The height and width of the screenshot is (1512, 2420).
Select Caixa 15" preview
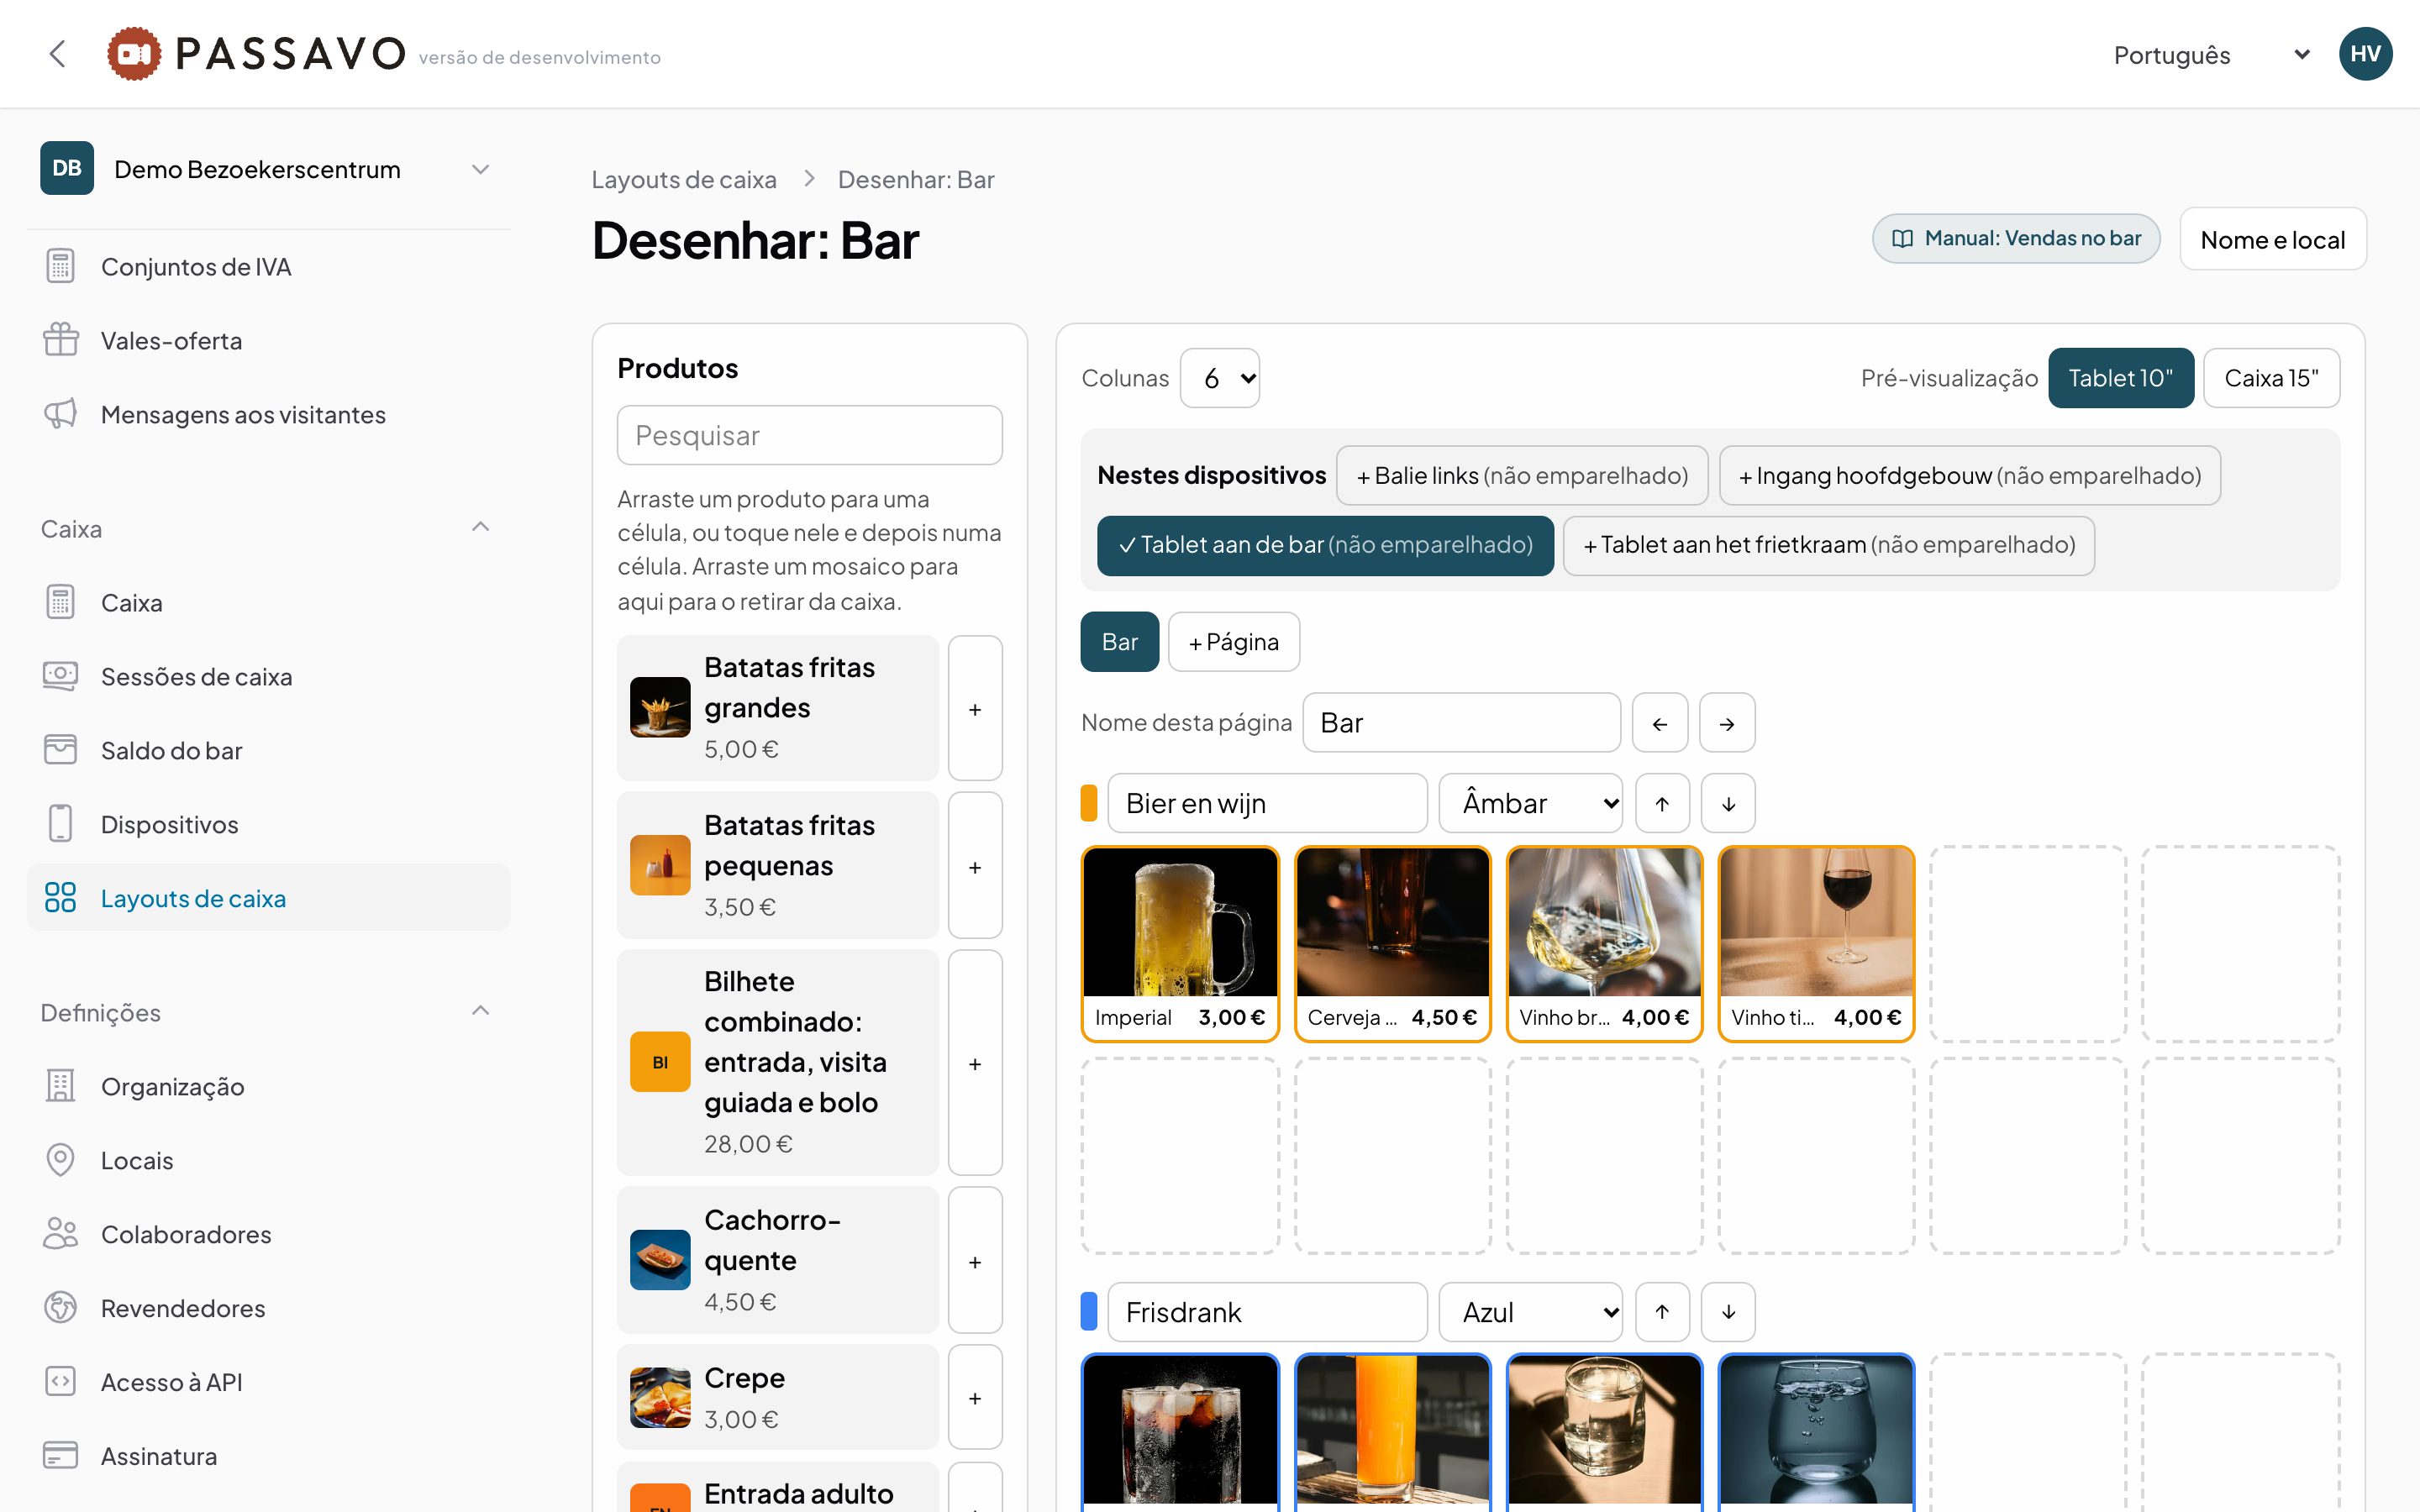pos(2271,378)
